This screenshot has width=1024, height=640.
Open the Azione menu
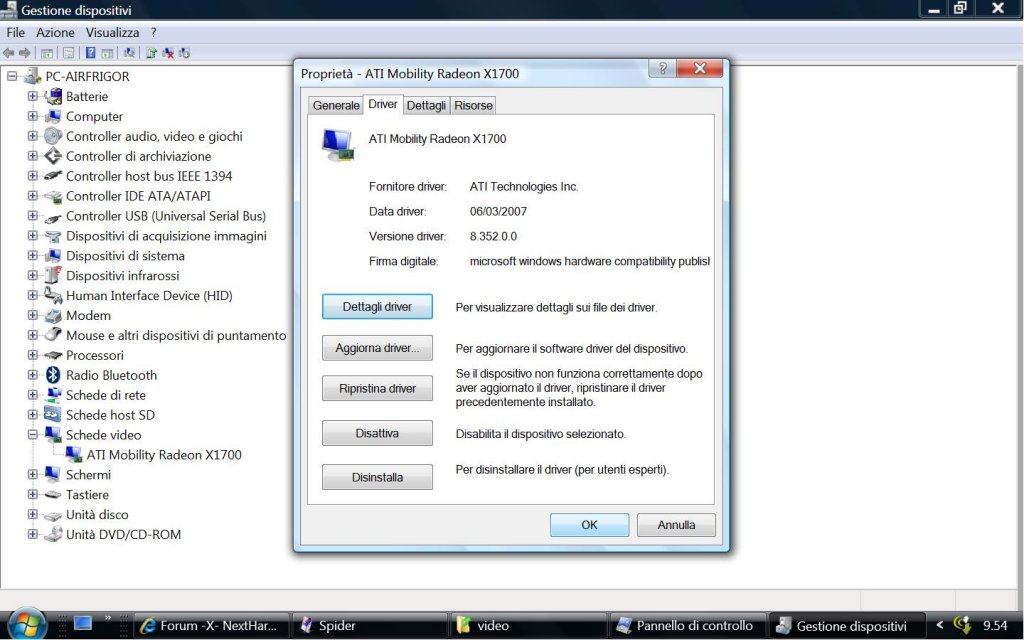[x=56, y=33]
